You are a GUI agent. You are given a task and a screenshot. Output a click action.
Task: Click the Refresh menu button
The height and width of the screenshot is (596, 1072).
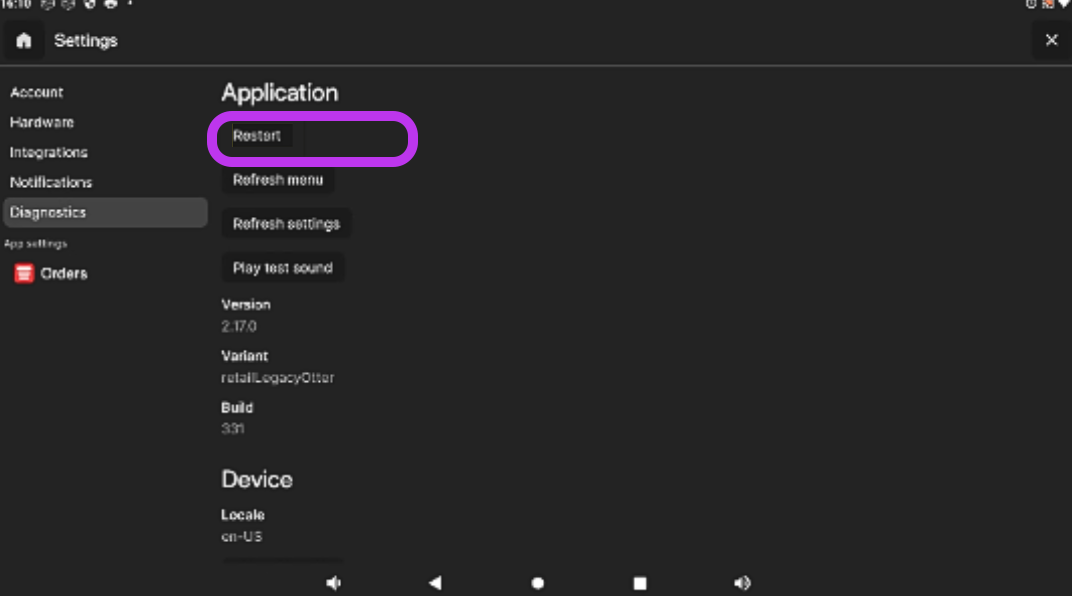click(278, 180)
